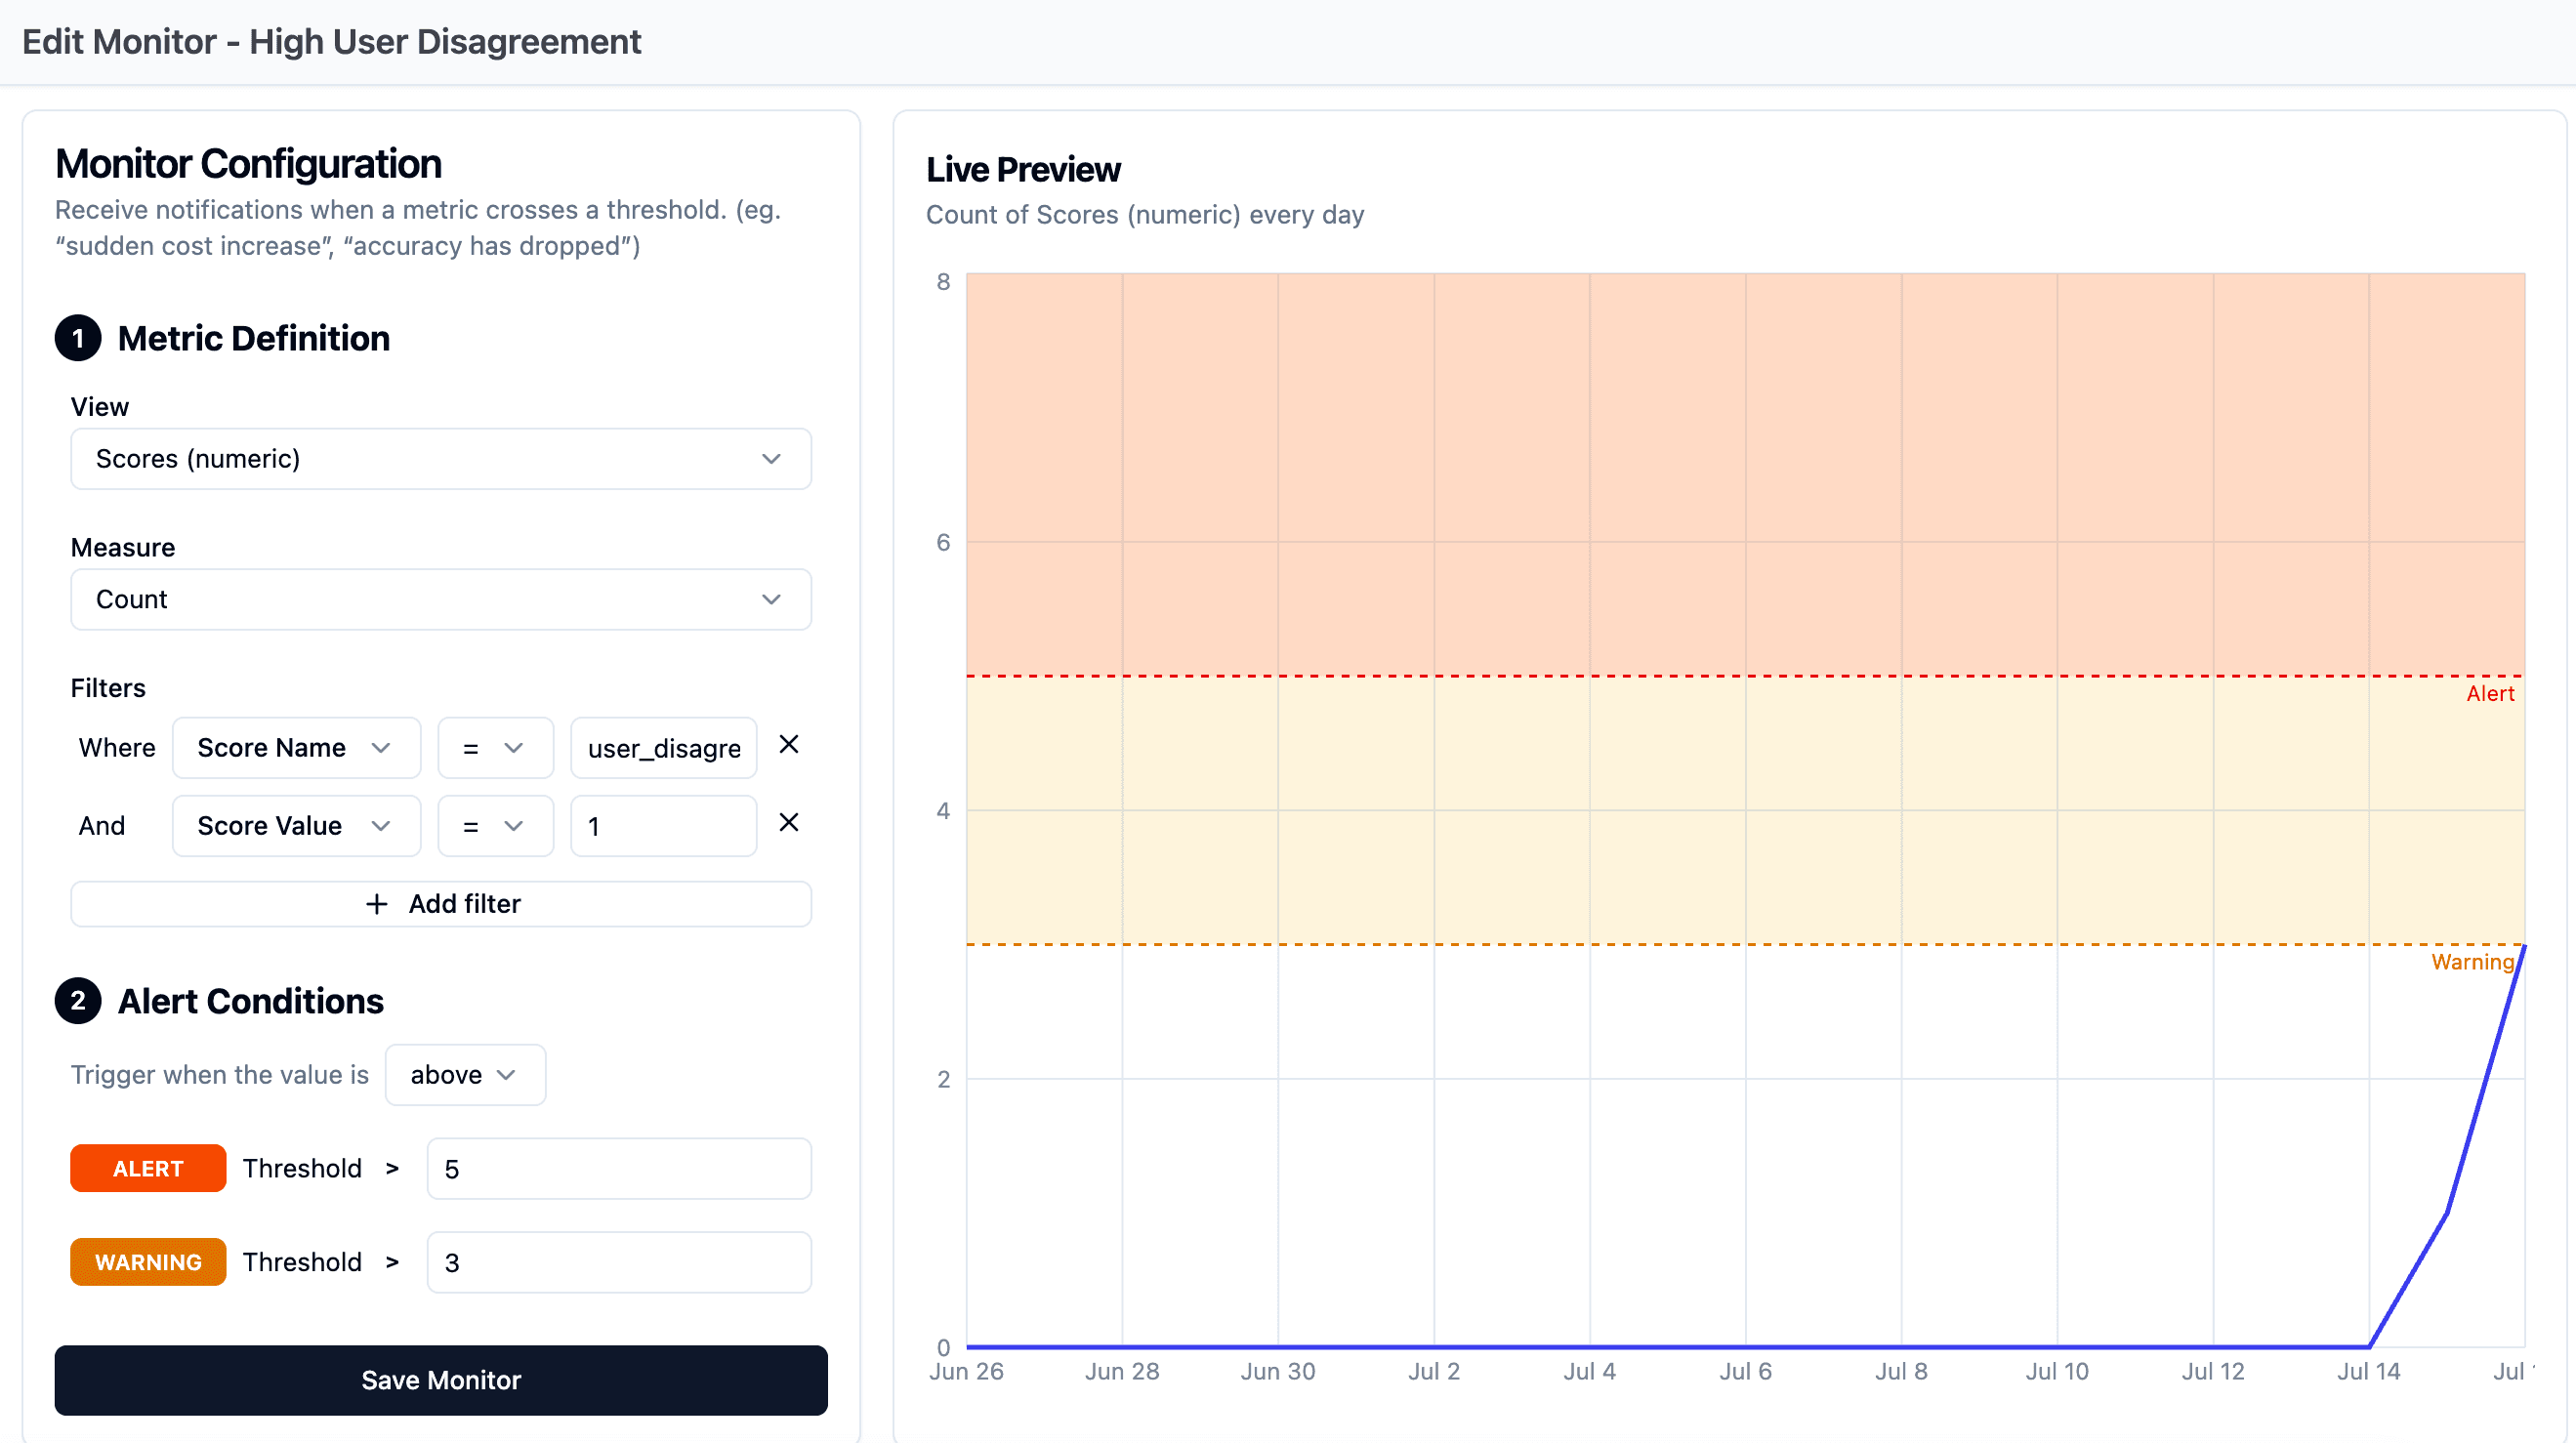Click the Monitor Configuration heading

[248, 164]
